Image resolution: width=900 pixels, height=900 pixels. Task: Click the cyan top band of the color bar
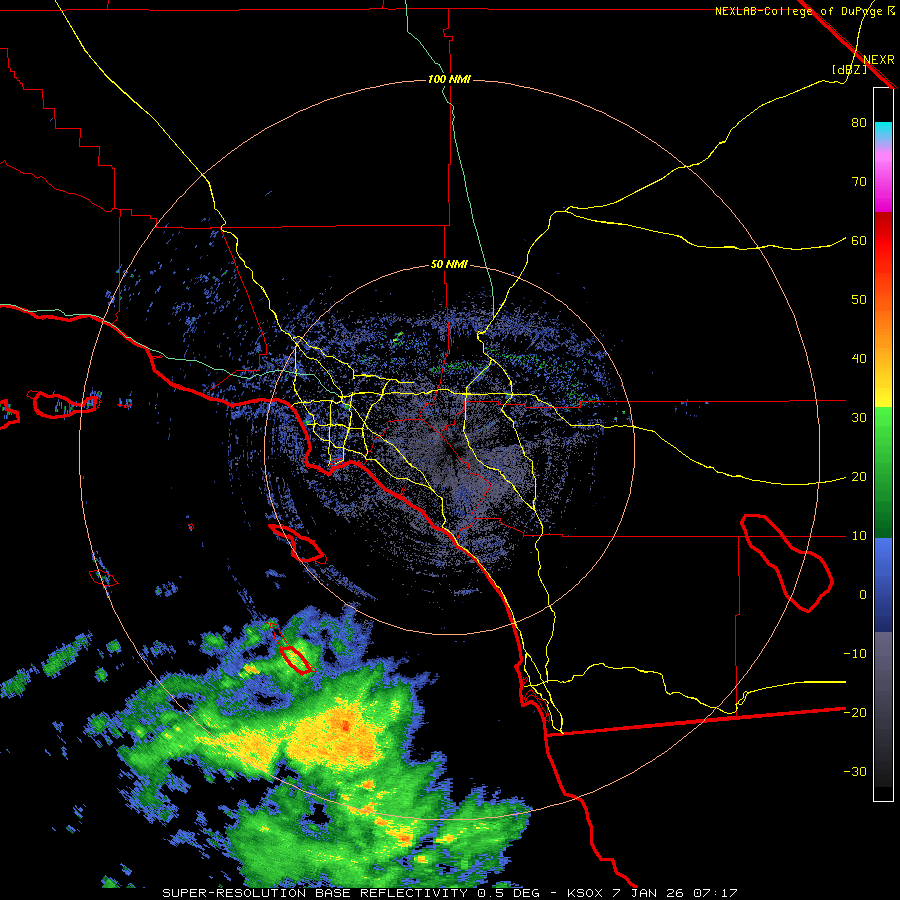[883, 132]
